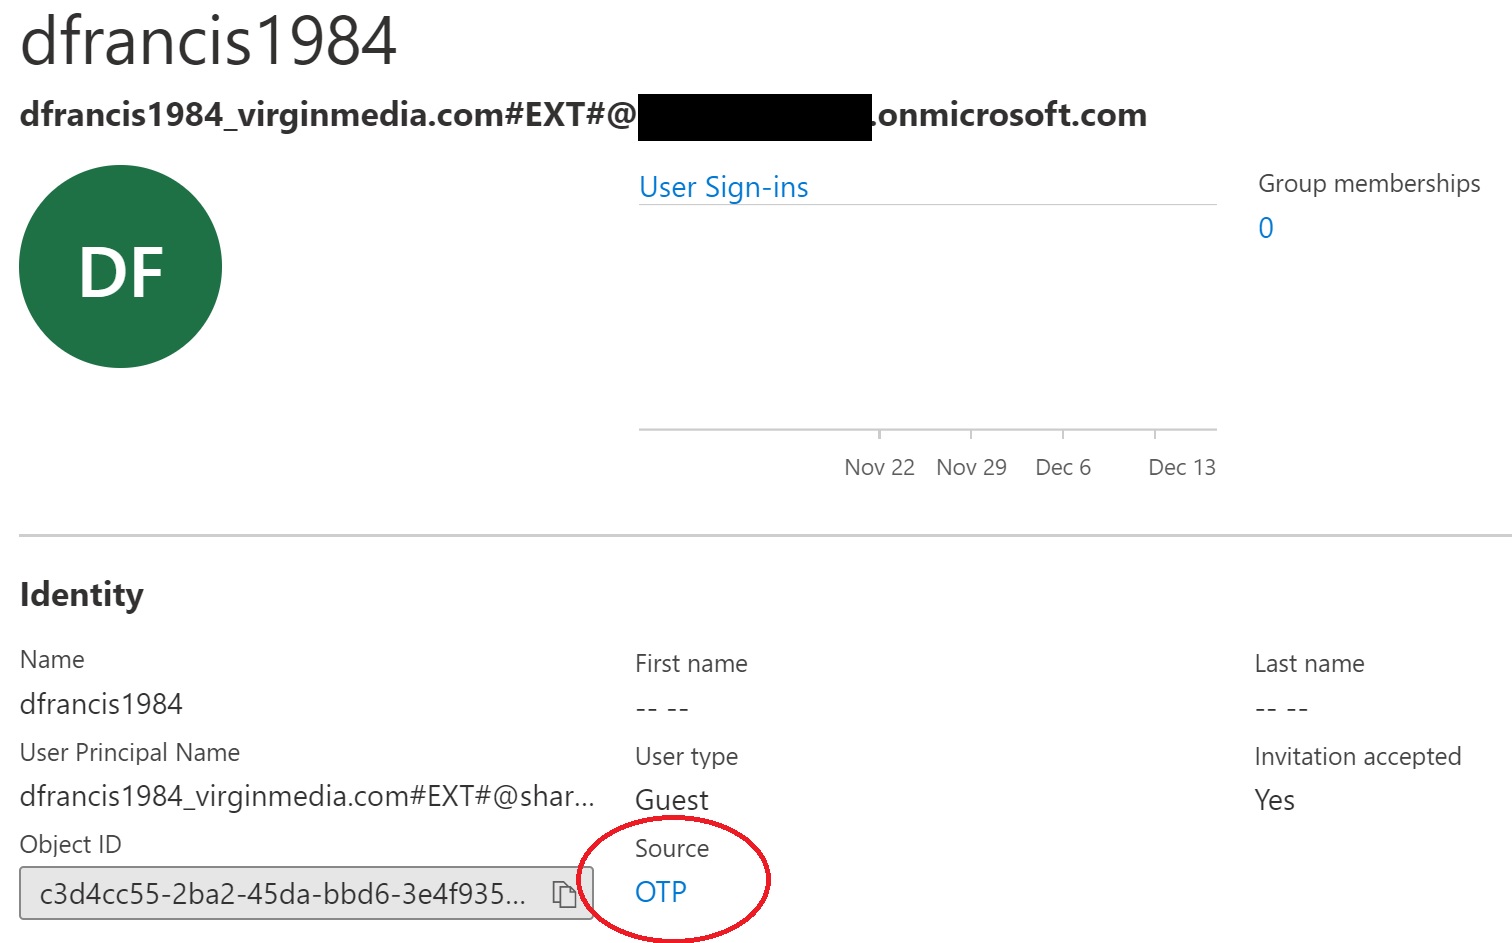Click the Identity section heading
The height and width of the screenshot is (943, 1512).
coord(81,594)
